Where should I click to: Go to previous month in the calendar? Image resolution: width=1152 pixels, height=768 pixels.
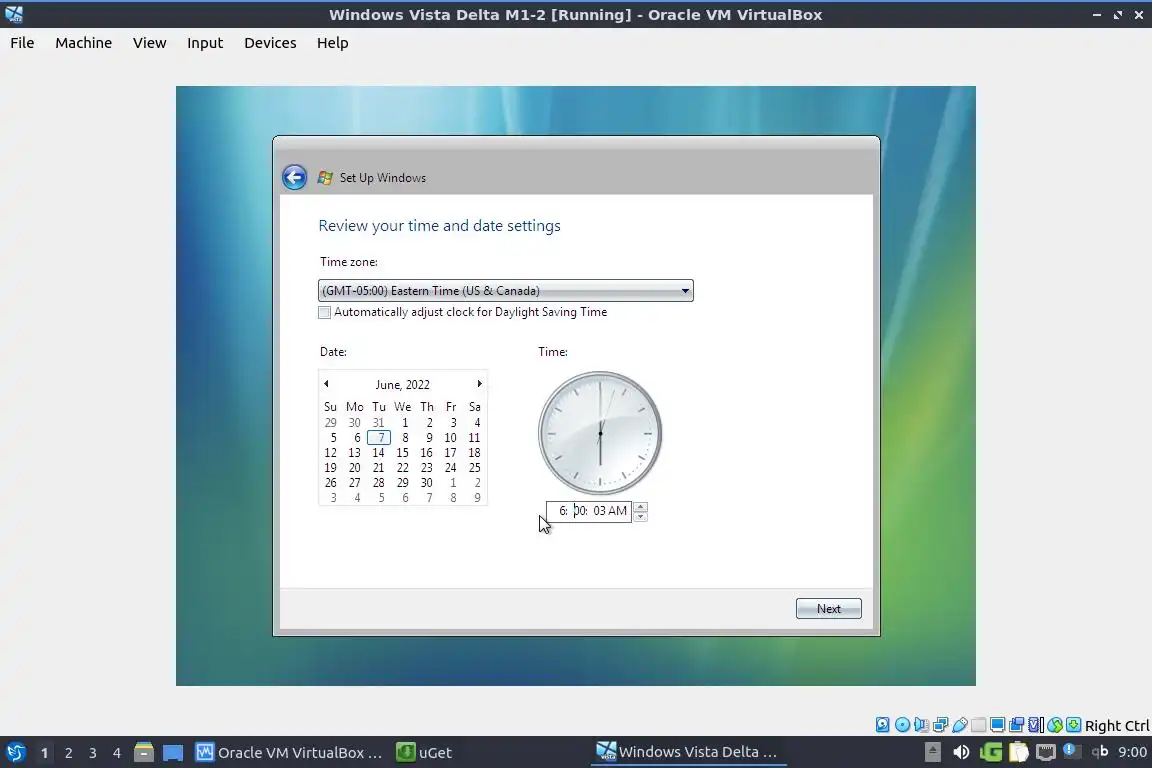[326, 384]
